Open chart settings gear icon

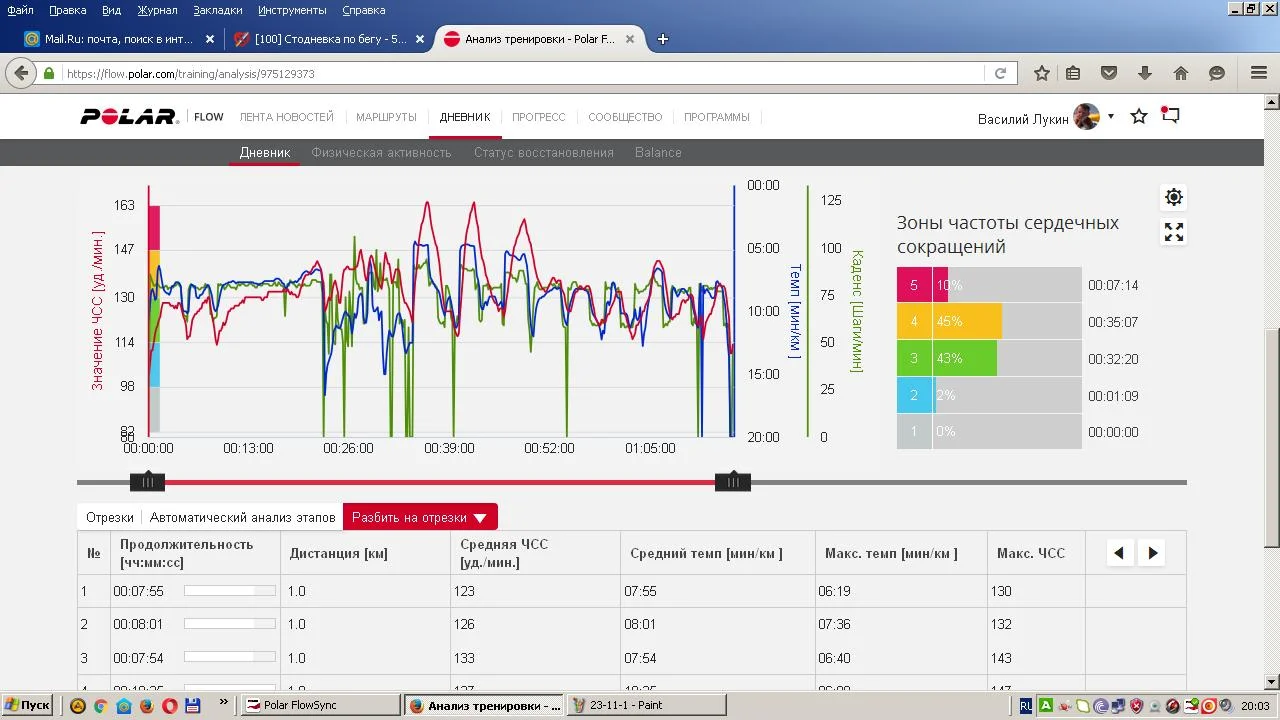[x=1174, y=197]
